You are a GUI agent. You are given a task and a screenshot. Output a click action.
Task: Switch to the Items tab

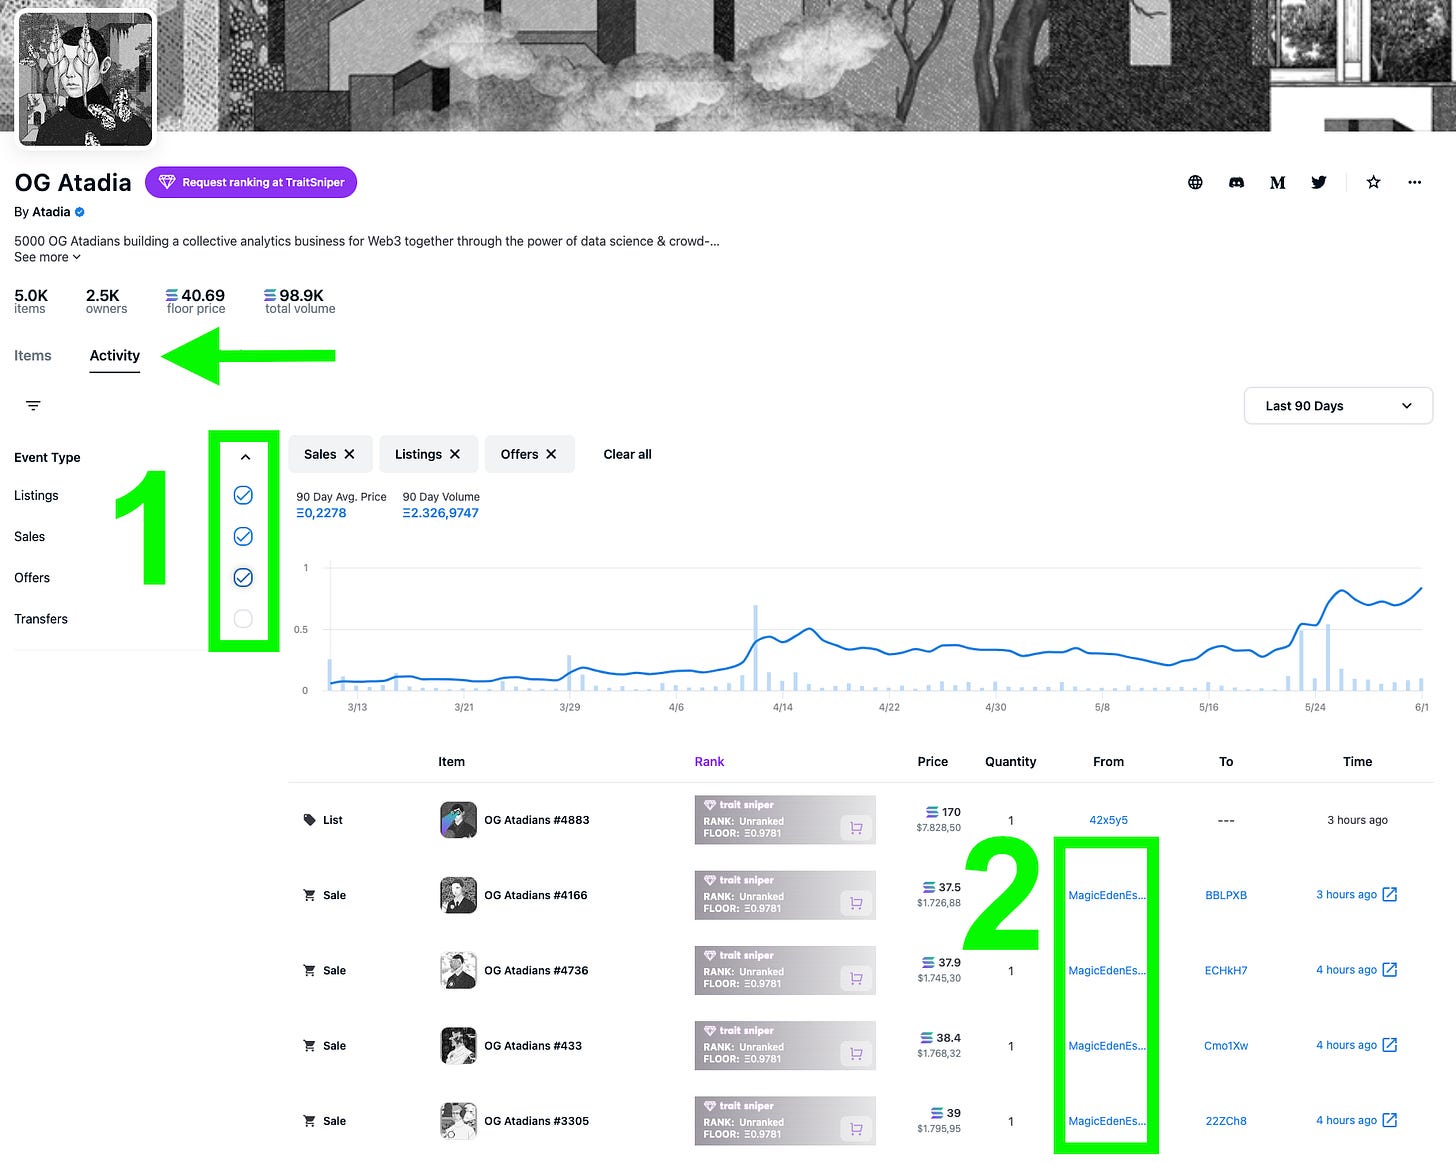(33, 355)
